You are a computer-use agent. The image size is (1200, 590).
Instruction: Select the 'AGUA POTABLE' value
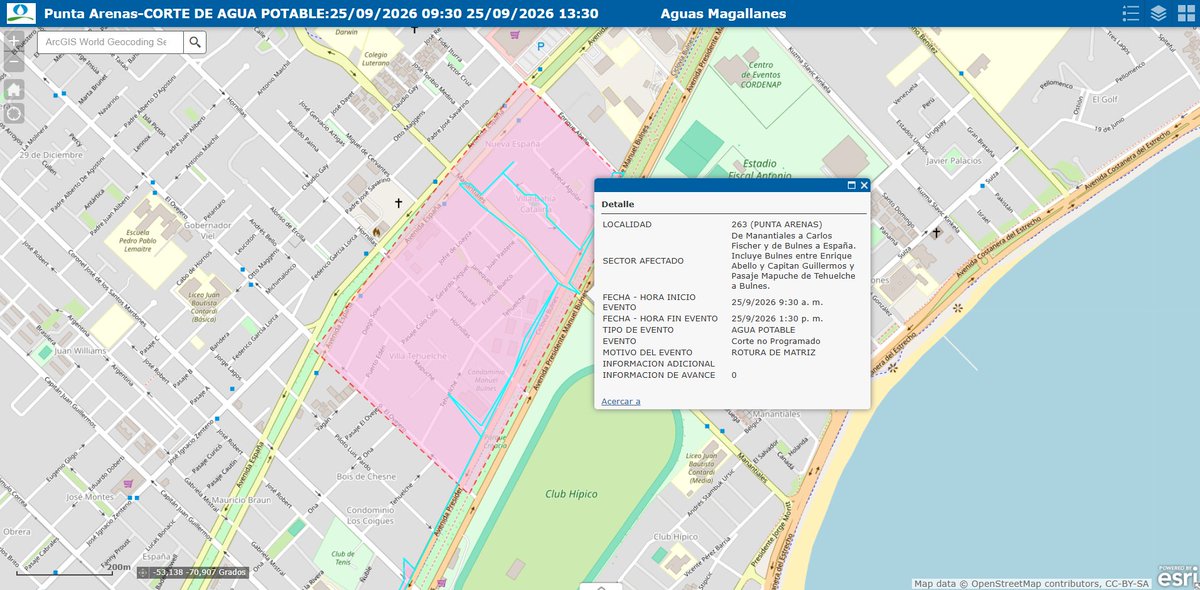tap(764, 329)
